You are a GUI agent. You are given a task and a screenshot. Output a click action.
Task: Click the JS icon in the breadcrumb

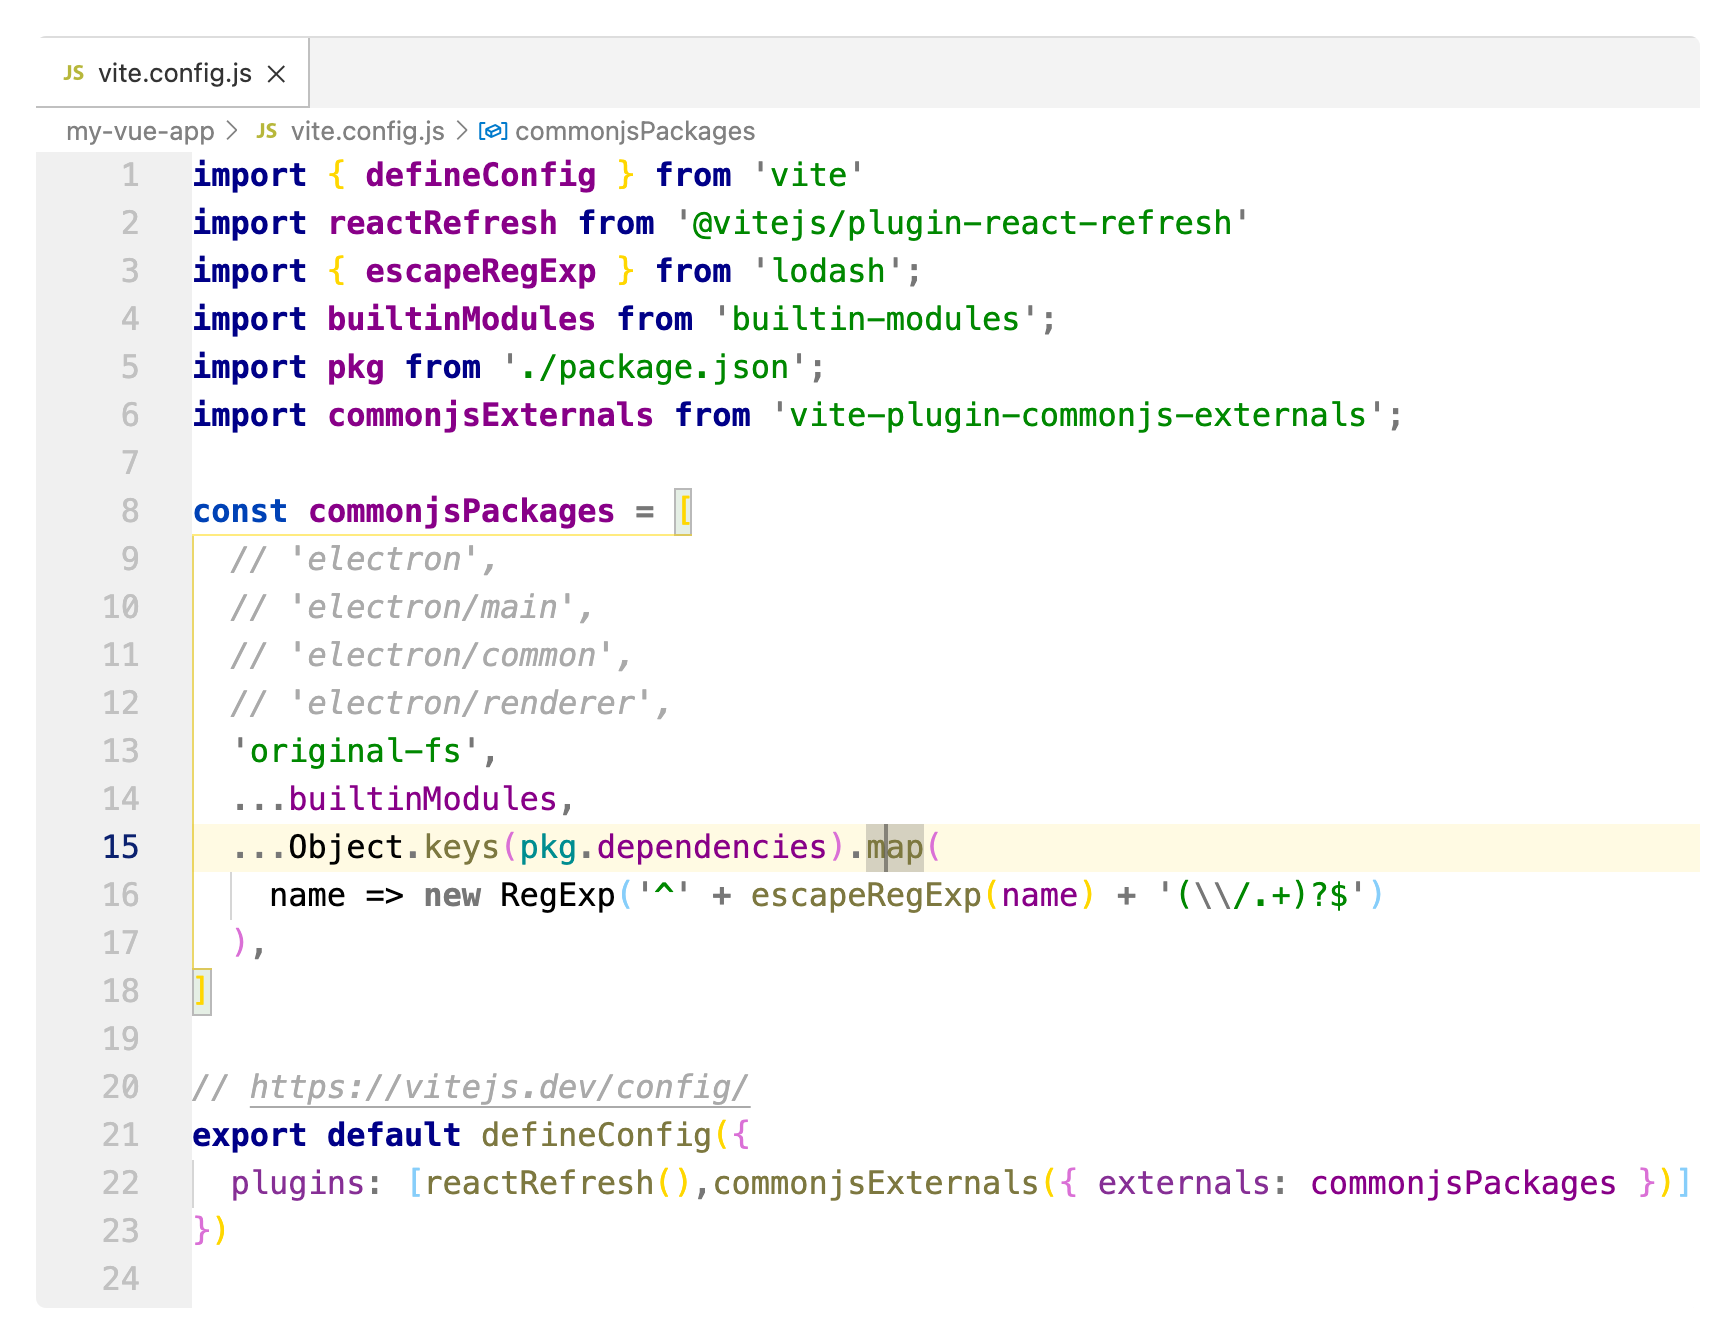(266, 131)
